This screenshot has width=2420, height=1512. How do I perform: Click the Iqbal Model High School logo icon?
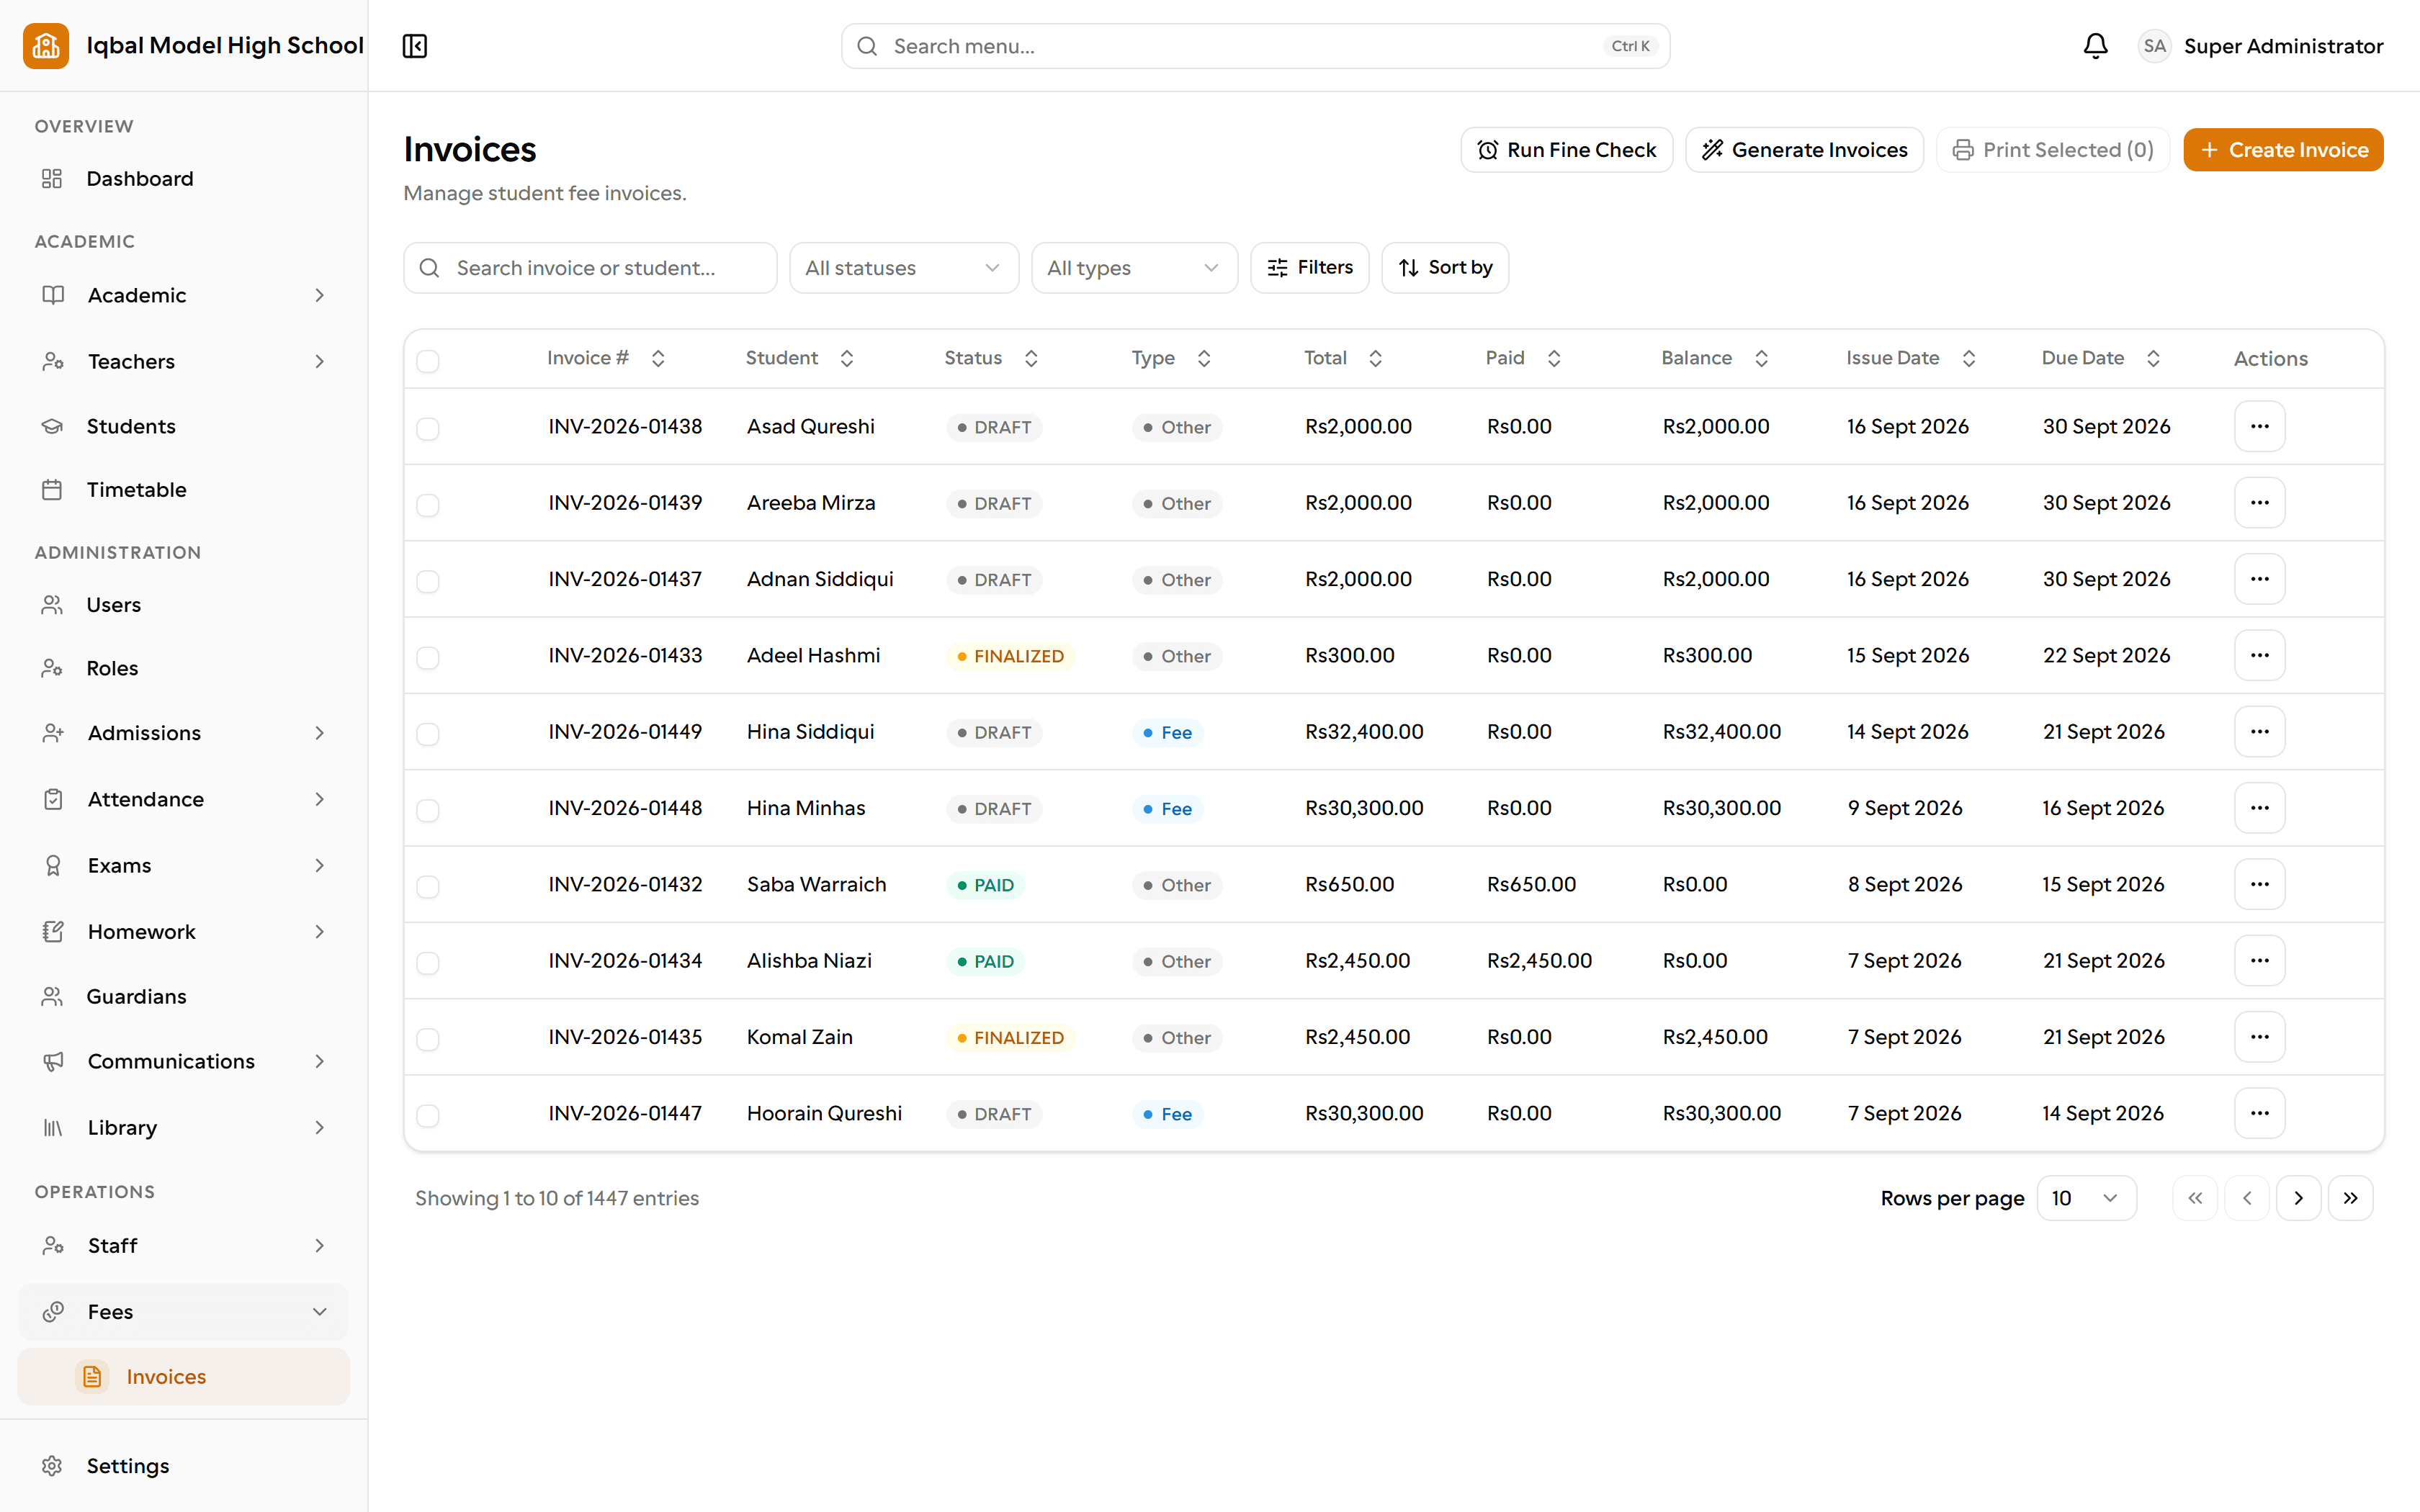(46, 46)
